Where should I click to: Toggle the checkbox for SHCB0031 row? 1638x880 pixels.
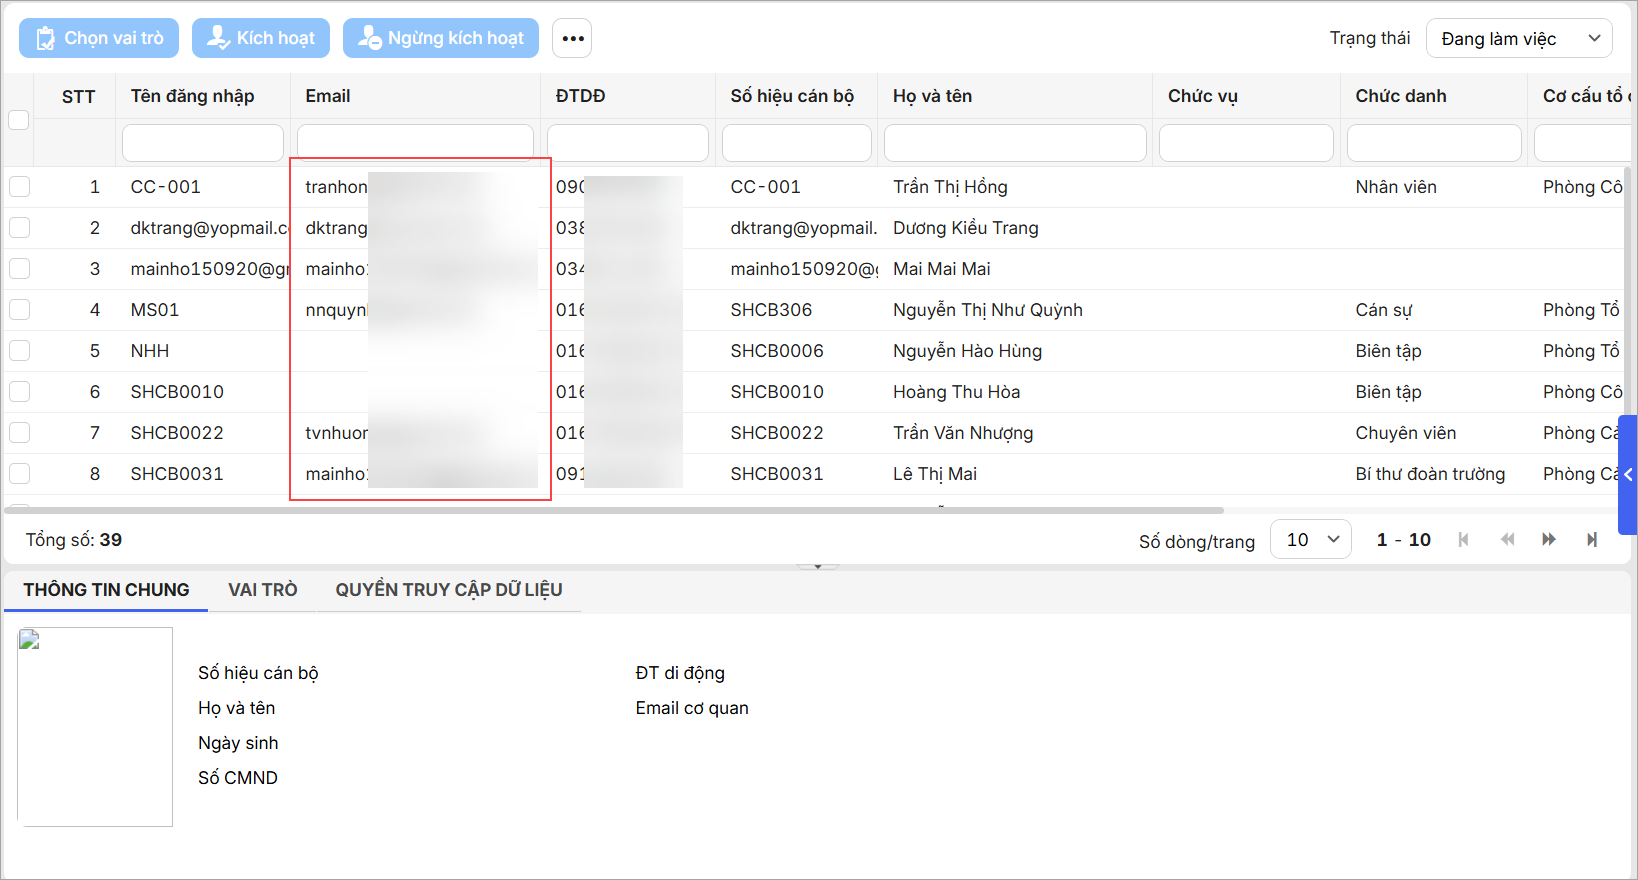20,474
